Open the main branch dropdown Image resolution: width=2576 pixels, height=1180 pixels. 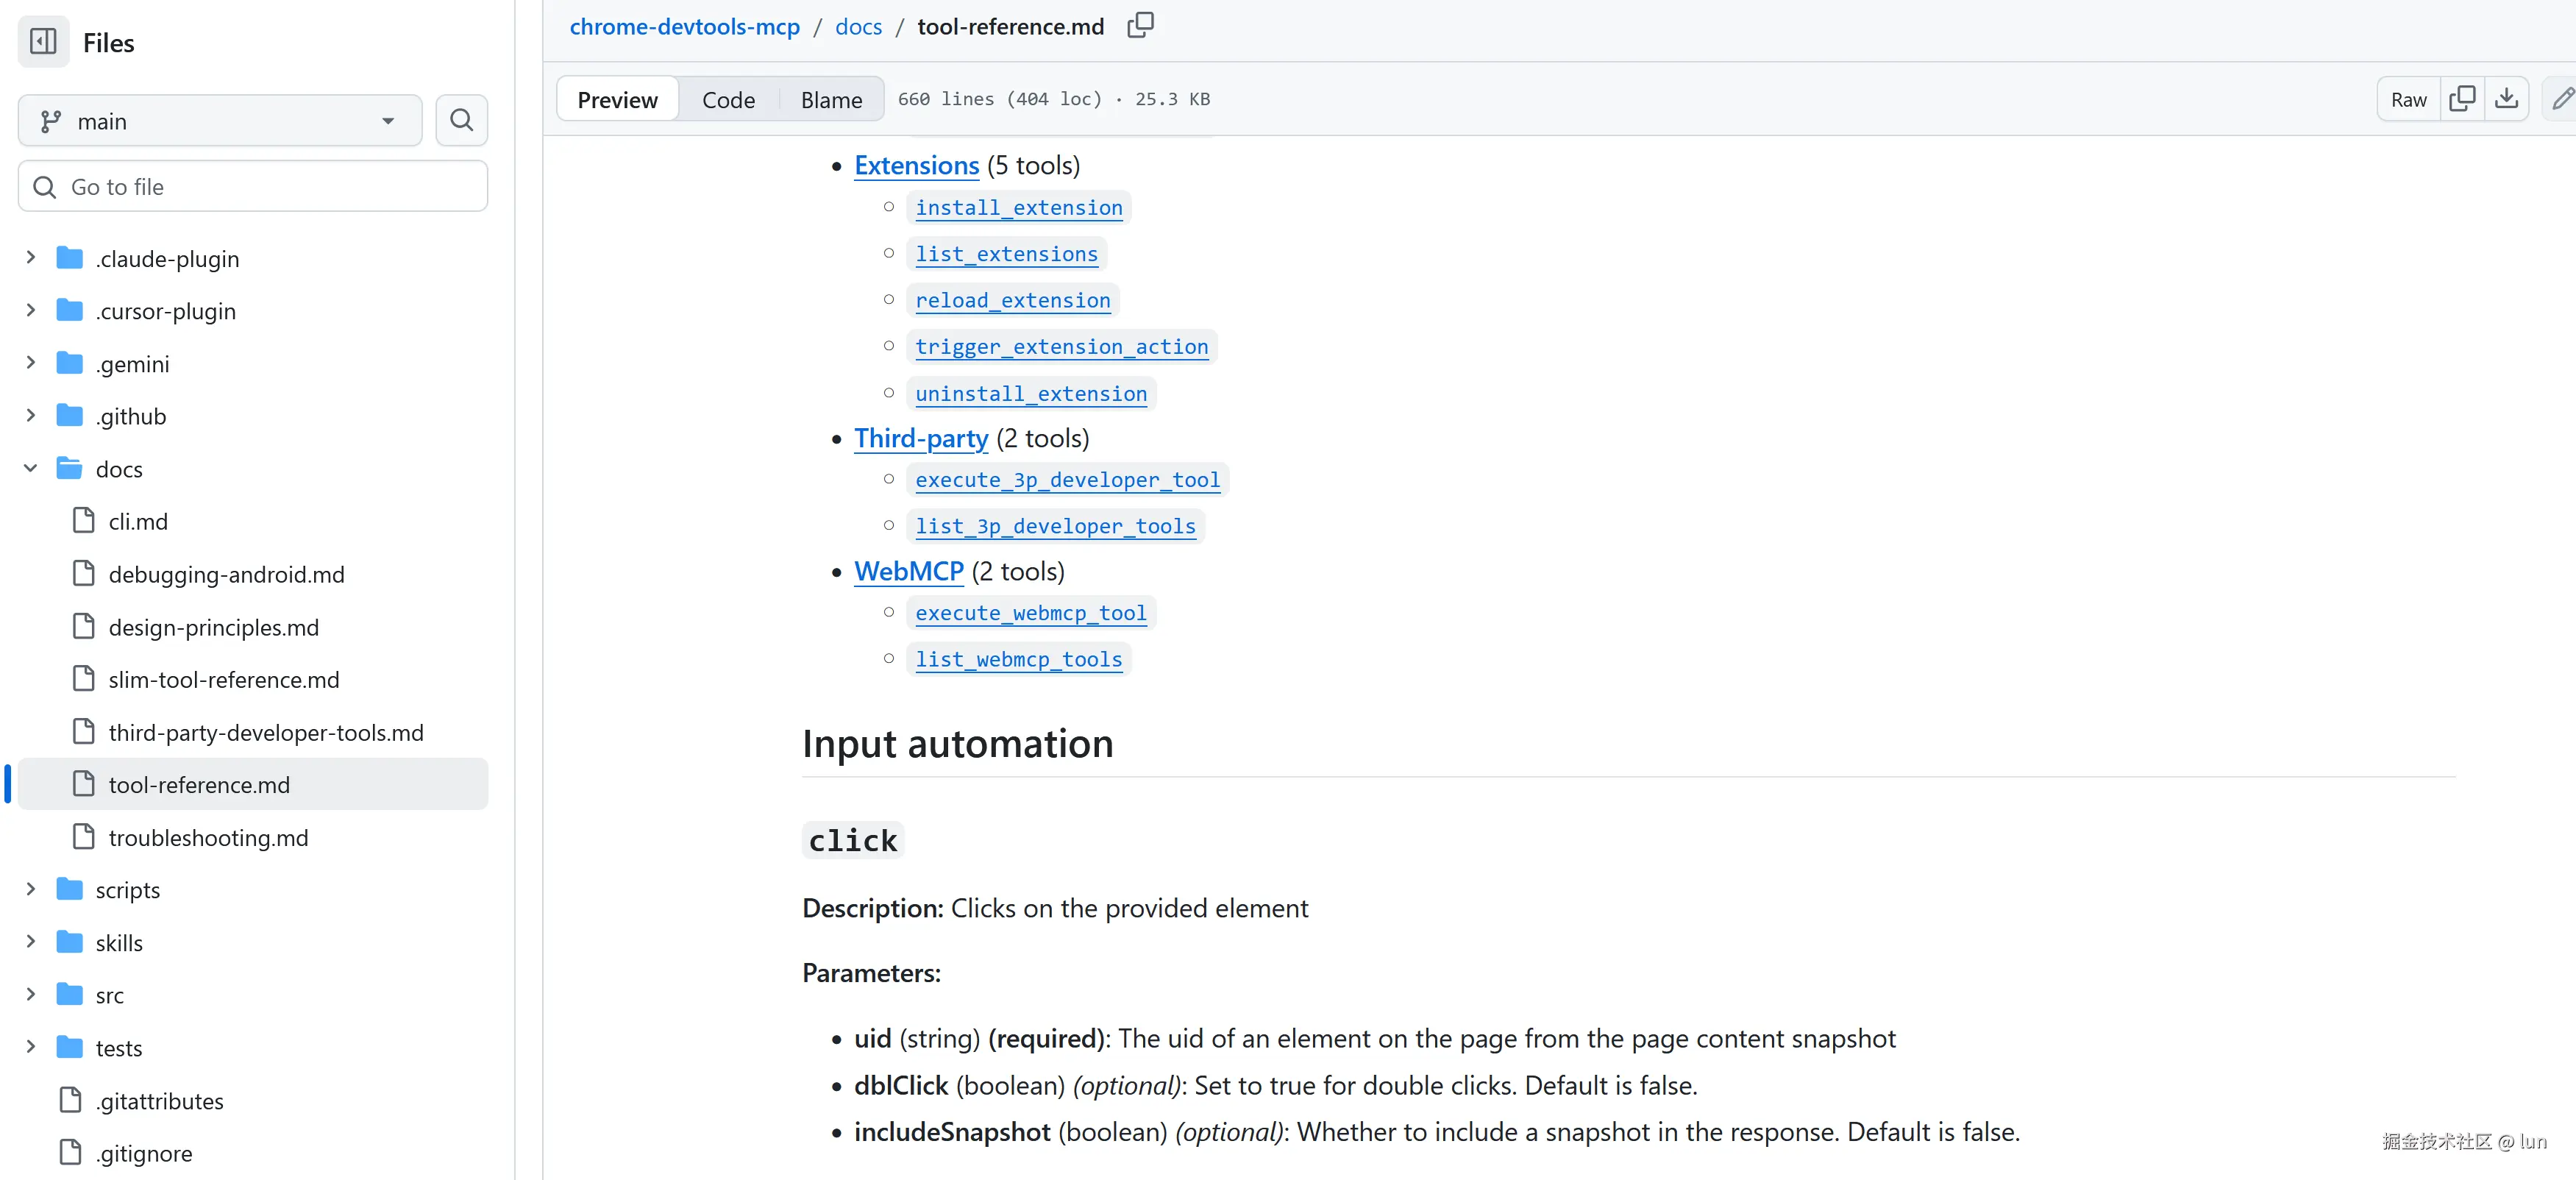[220, 121]
